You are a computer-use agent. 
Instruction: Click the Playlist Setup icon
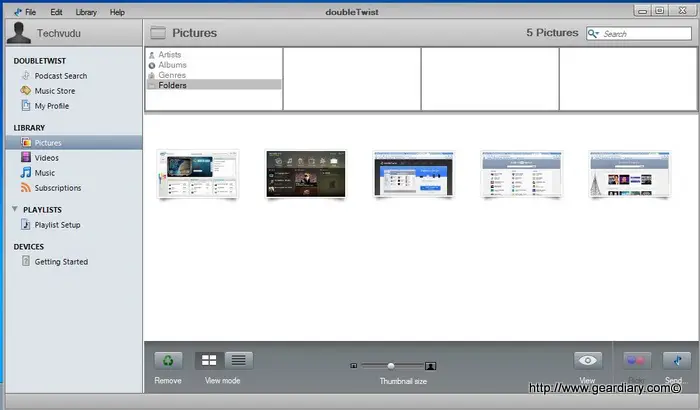[26, 224]
